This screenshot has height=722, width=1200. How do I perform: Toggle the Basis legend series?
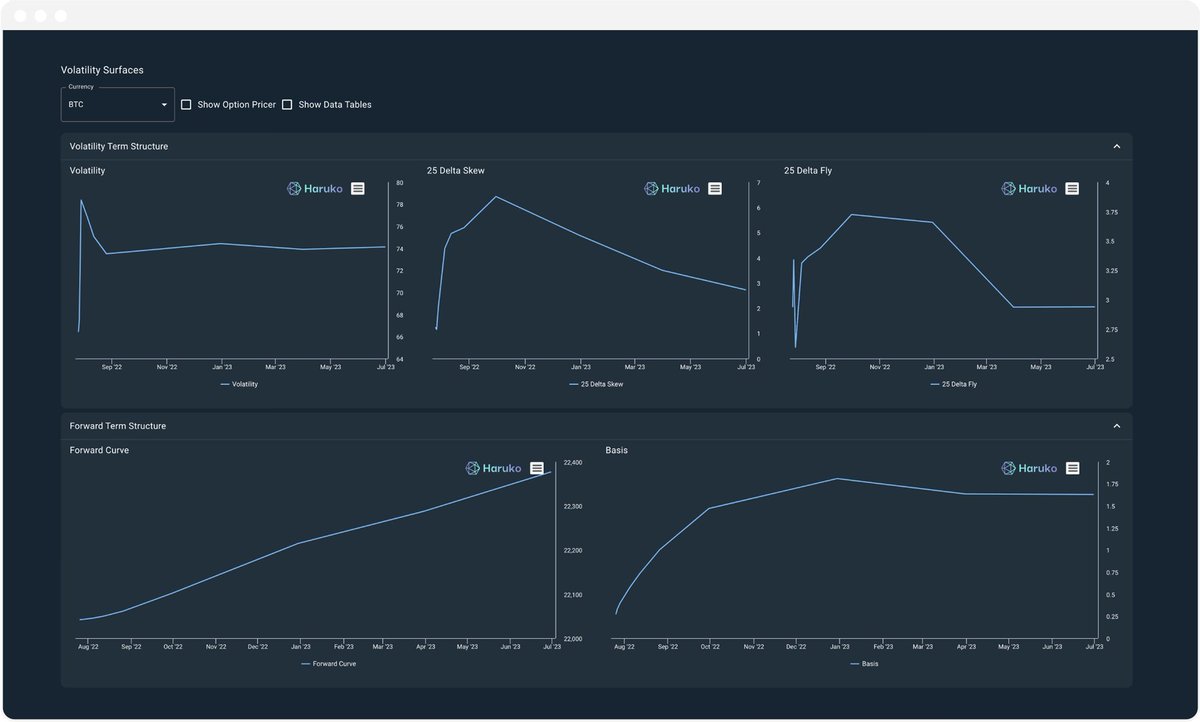864,664
